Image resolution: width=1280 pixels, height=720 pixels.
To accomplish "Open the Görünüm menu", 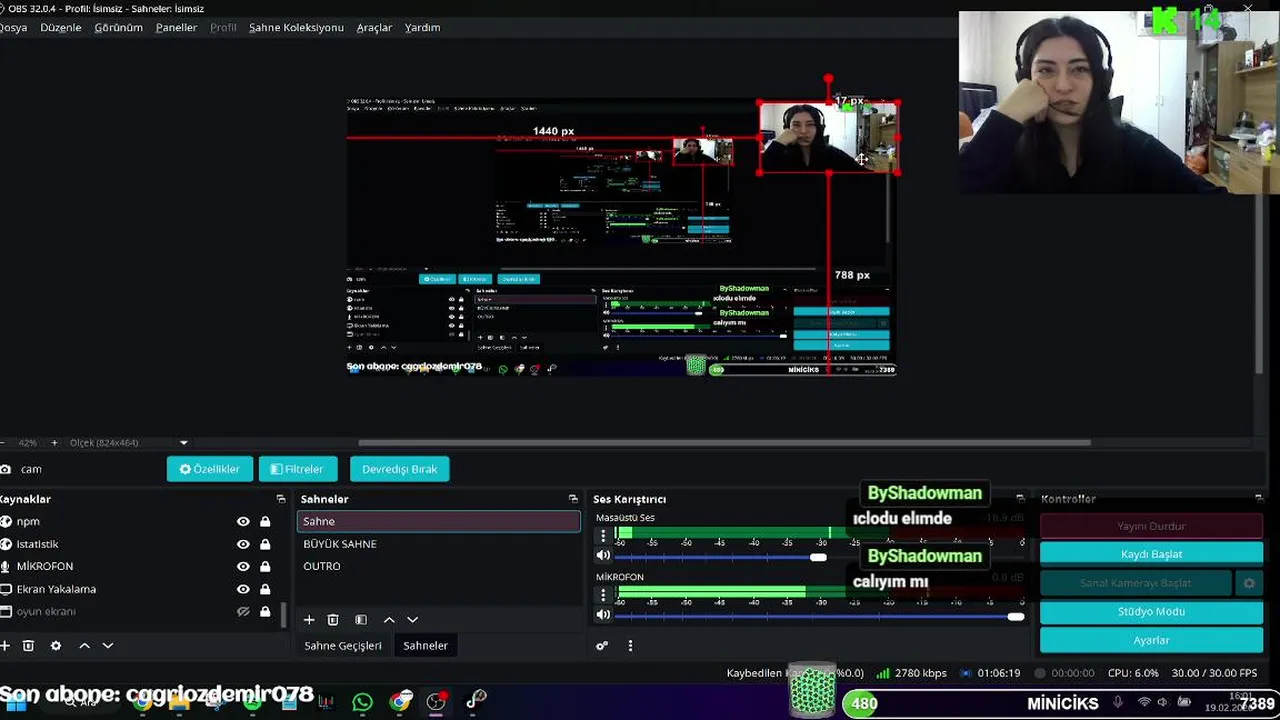I will click(x=119, y=28).
